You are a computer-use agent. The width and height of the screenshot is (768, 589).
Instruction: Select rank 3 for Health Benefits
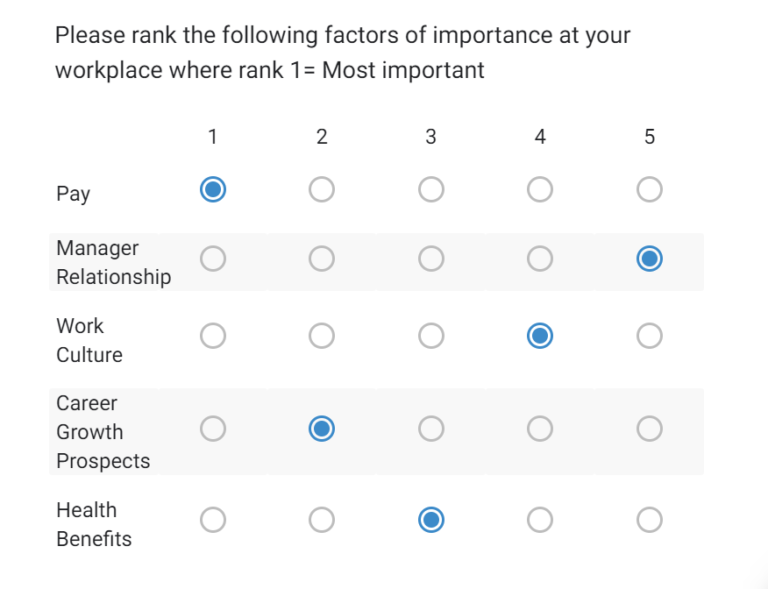[x=431, y=520]
